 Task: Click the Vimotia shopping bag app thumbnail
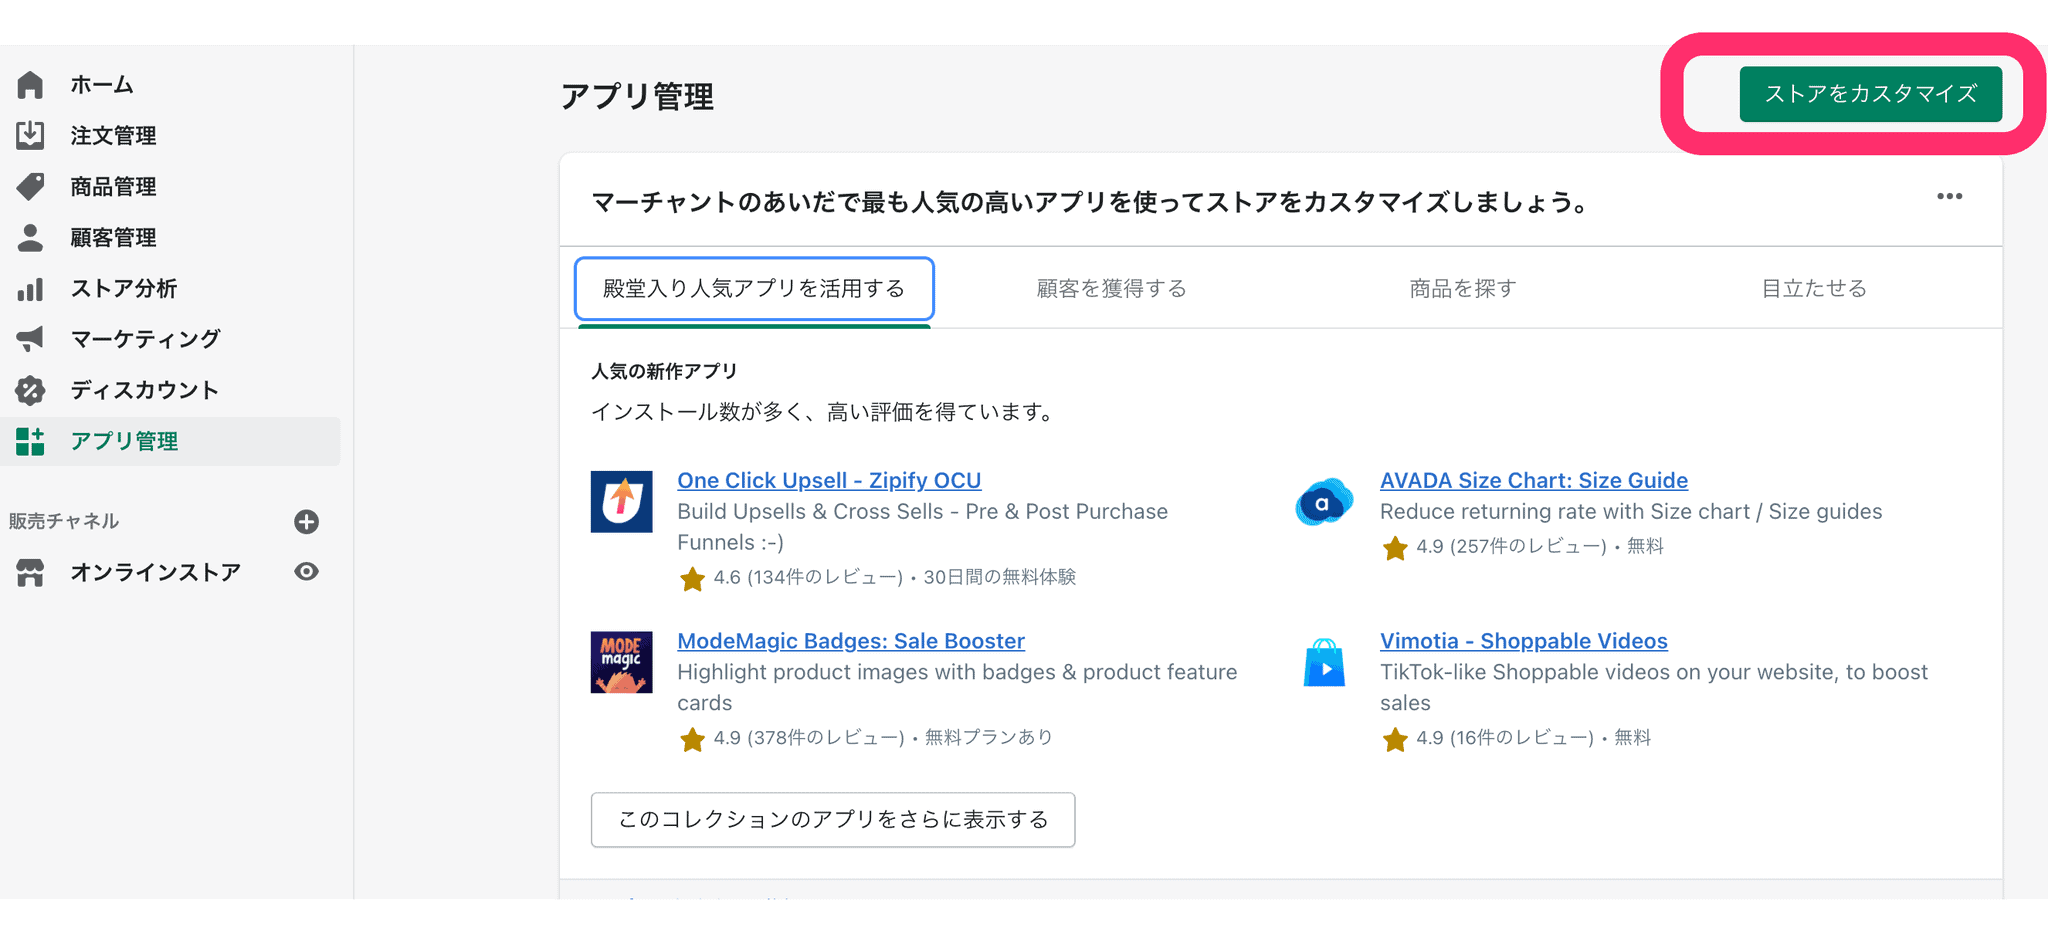click(1324, 662)
